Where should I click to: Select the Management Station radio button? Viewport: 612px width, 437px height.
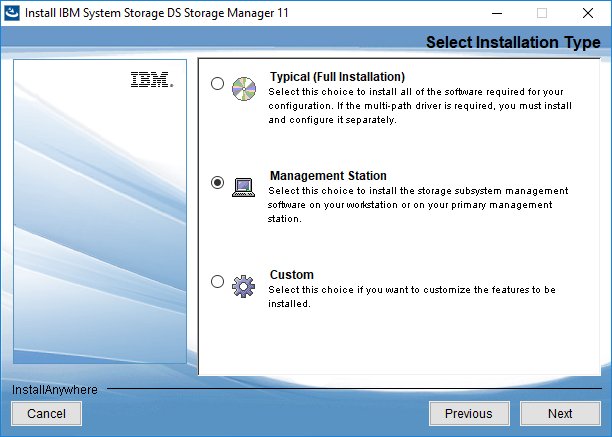click(x=217, y=182)
